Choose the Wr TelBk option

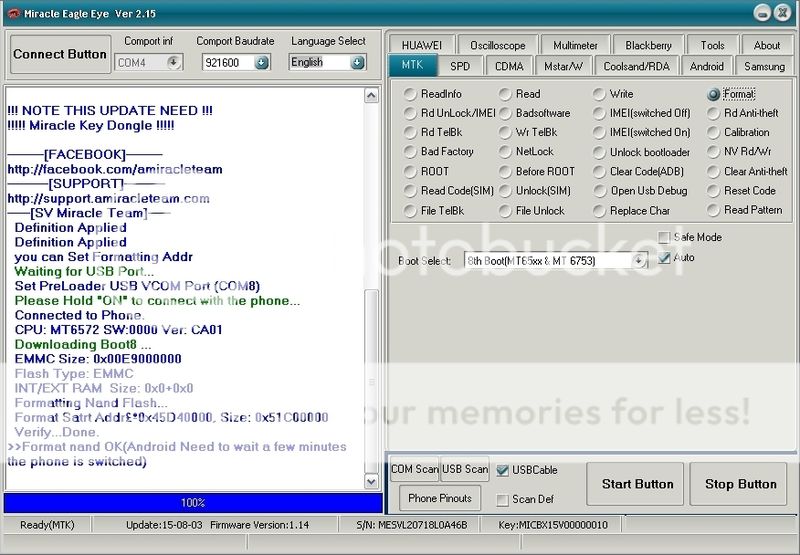[x=528, y=132]
